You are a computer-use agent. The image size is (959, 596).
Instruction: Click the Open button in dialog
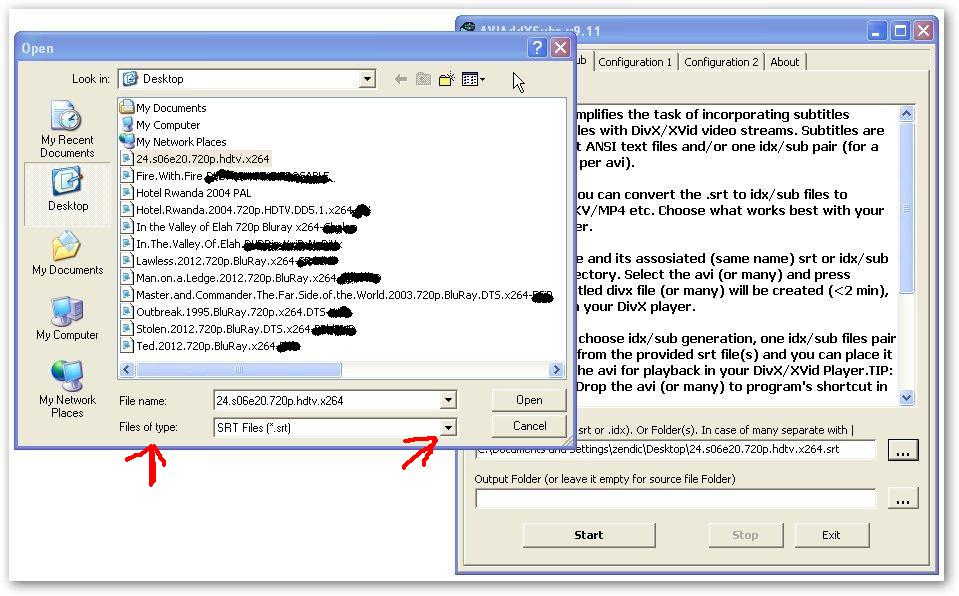click(x=528, y=400)
